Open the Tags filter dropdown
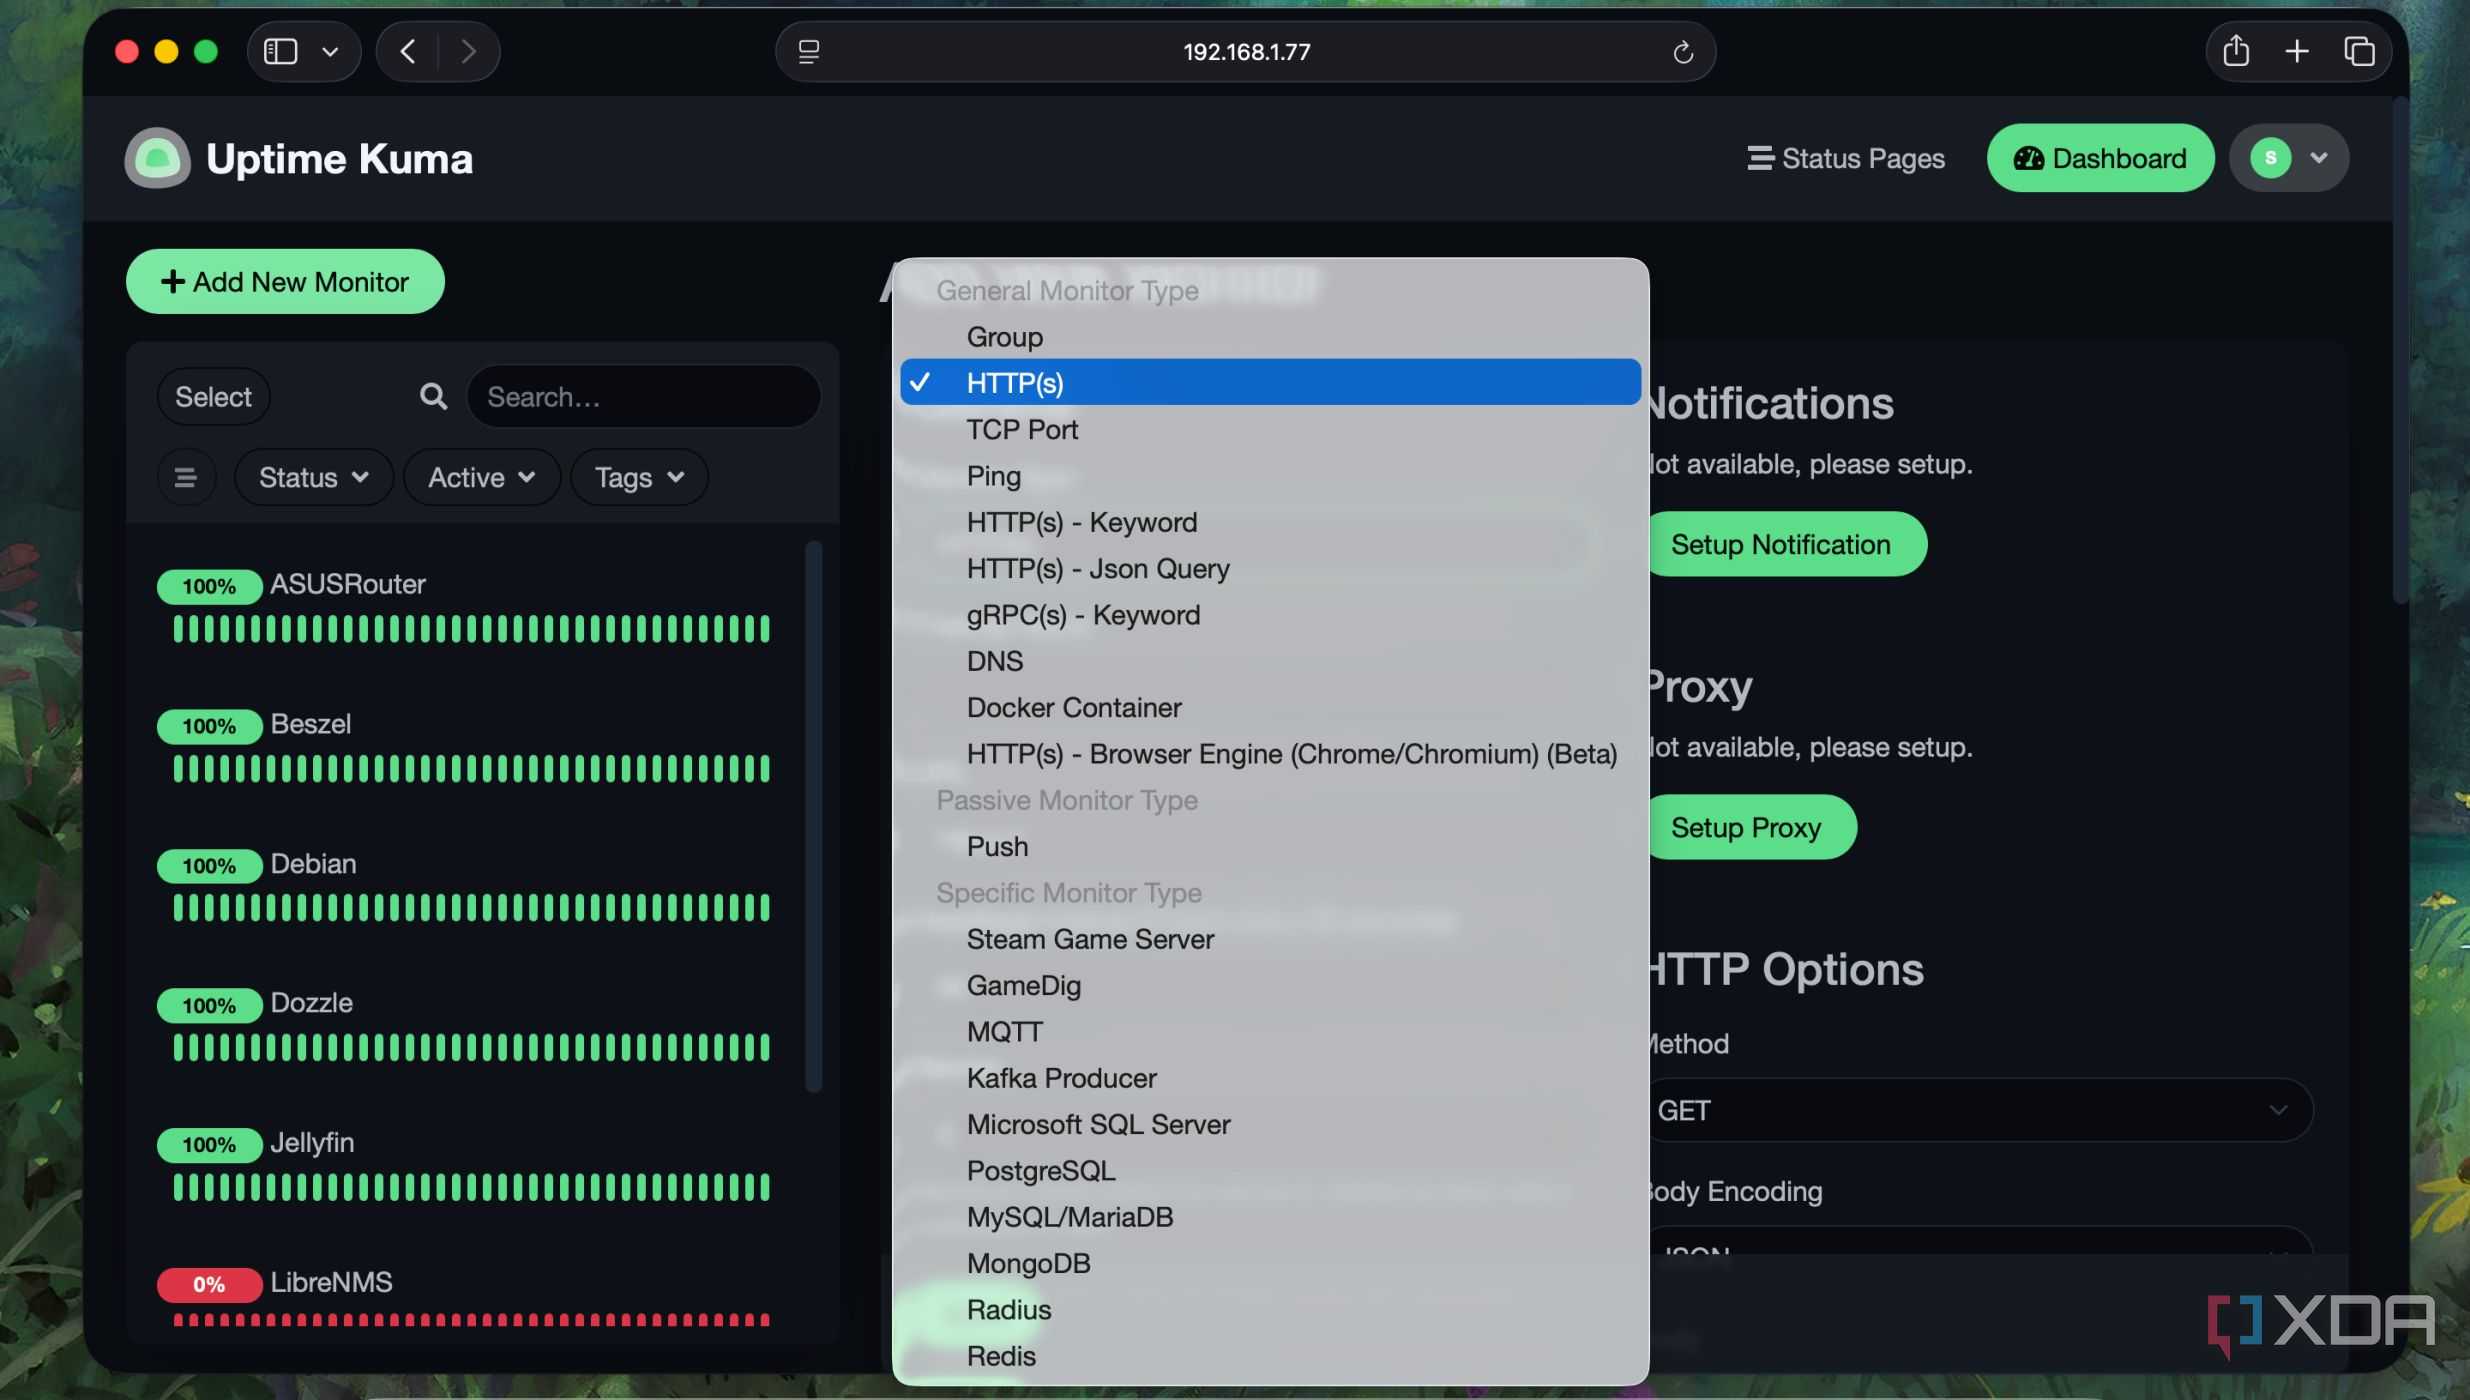This screenshot has height=1400, width=2470. 639,477
